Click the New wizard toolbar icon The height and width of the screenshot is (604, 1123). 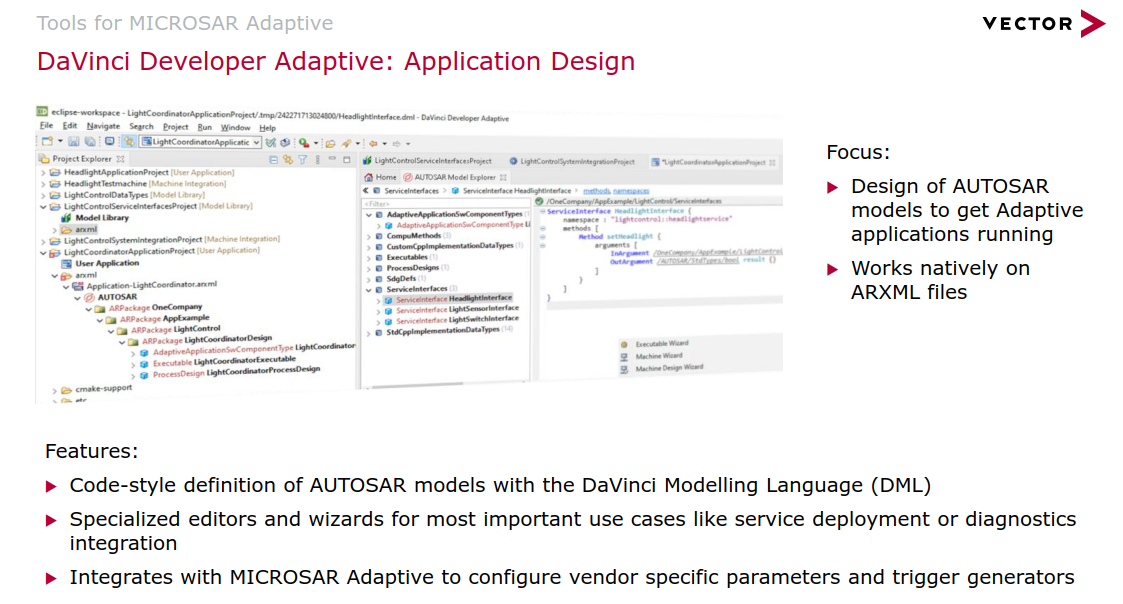47,142
